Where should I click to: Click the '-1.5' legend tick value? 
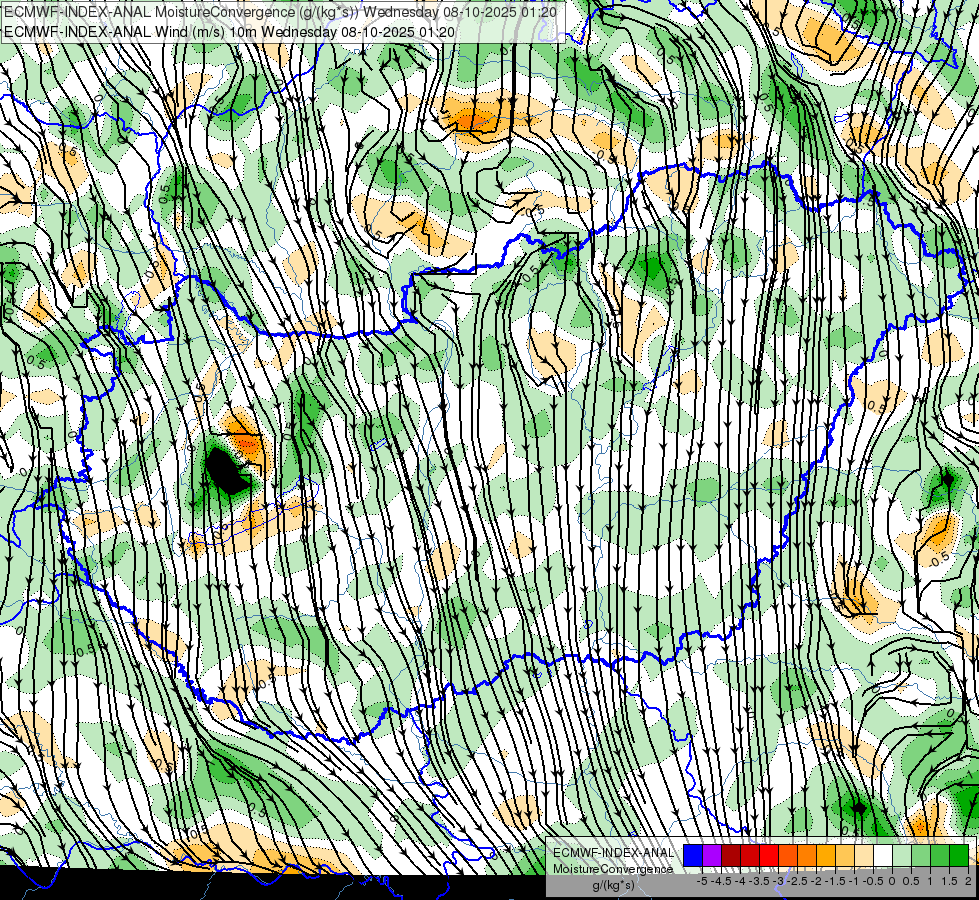tap(836, 881)
